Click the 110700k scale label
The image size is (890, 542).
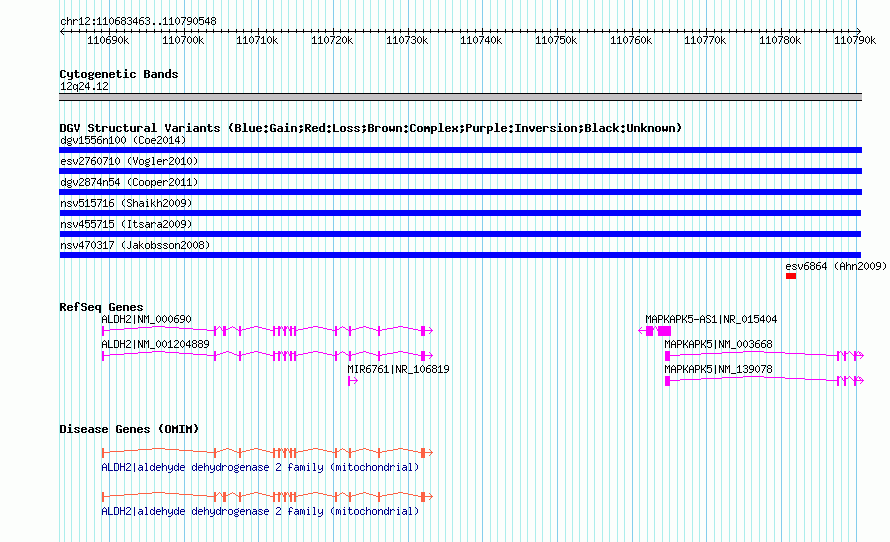click(183, 40)
